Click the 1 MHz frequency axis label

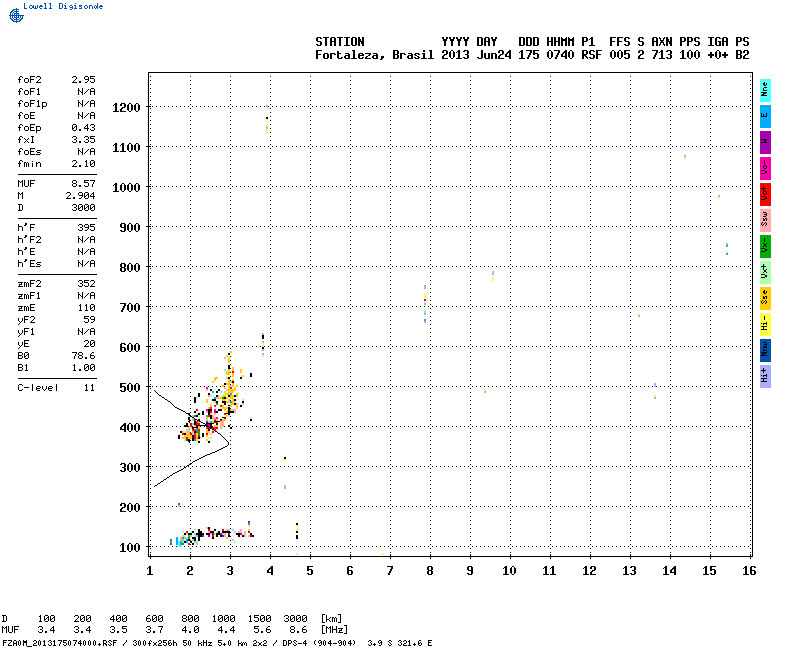coord(149,571)
